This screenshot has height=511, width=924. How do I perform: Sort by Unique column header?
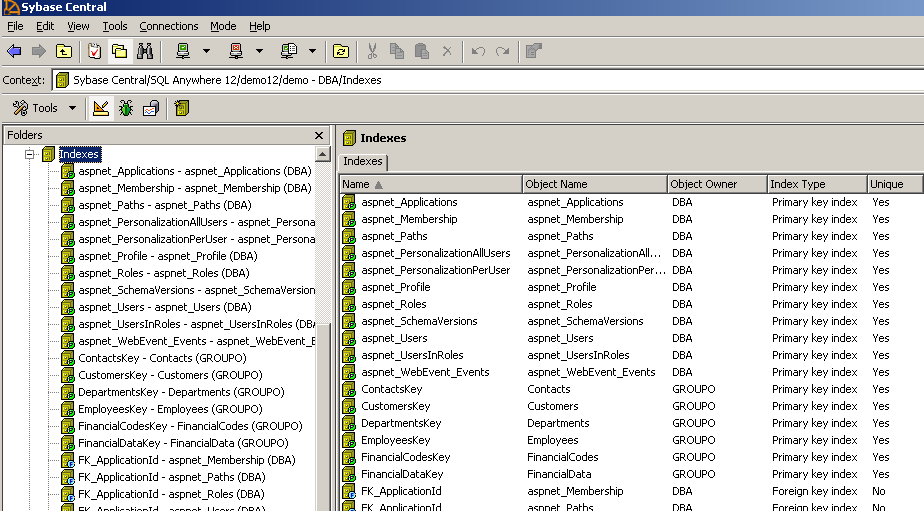click(x=895, y=184)
